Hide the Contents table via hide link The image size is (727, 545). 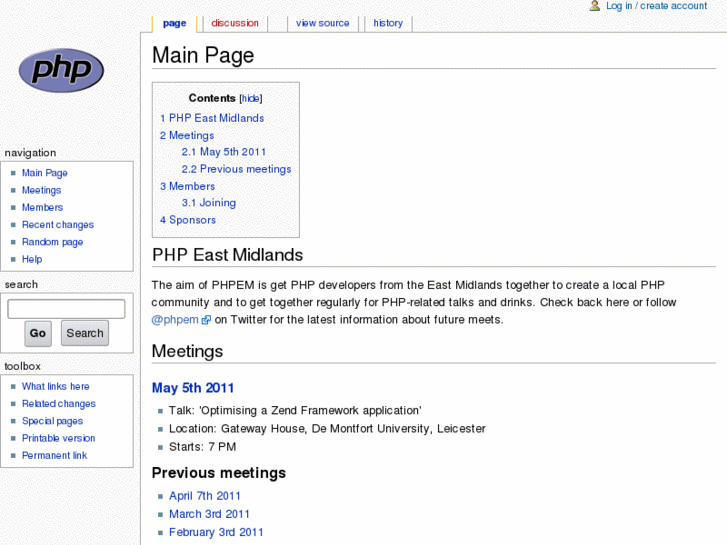[251, 98]
